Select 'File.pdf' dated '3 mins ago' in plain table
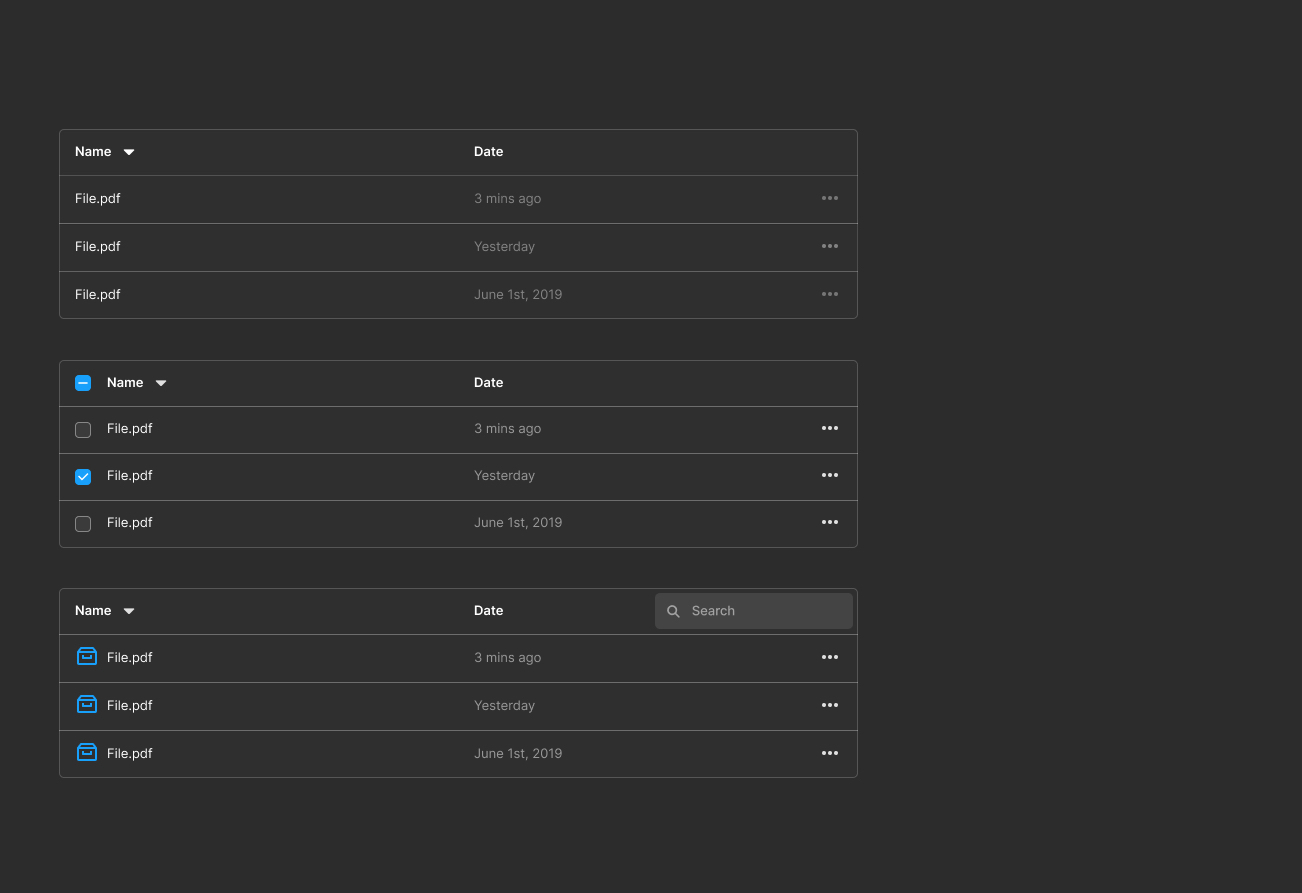Viewport: 1302px width, 893px height. coord(98,199)
